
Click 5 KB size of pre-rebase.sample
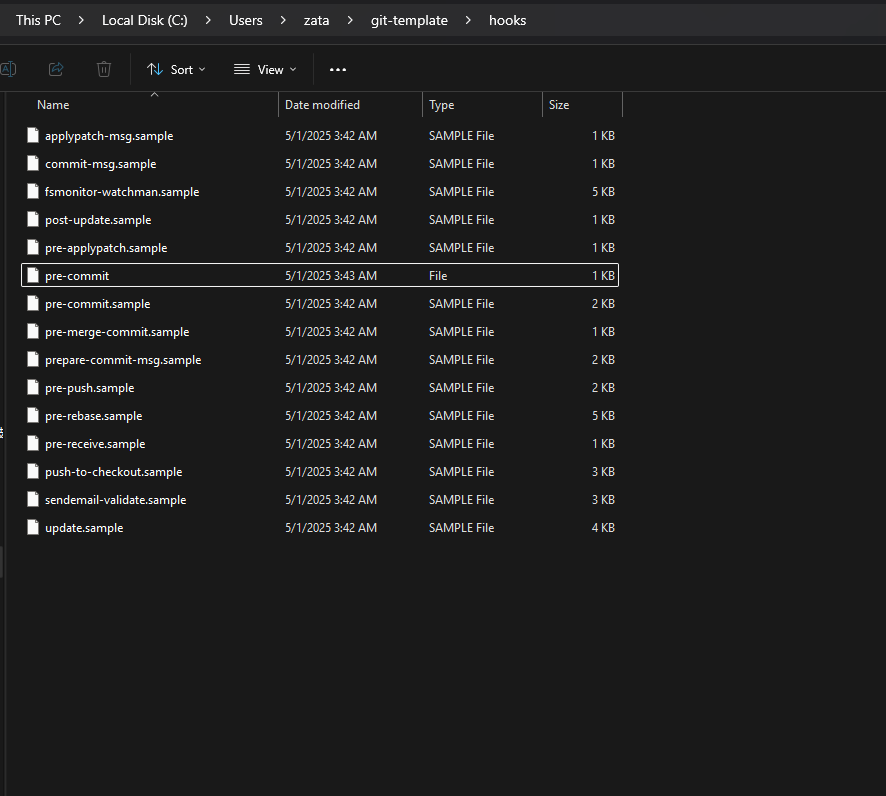click(603, 416)
